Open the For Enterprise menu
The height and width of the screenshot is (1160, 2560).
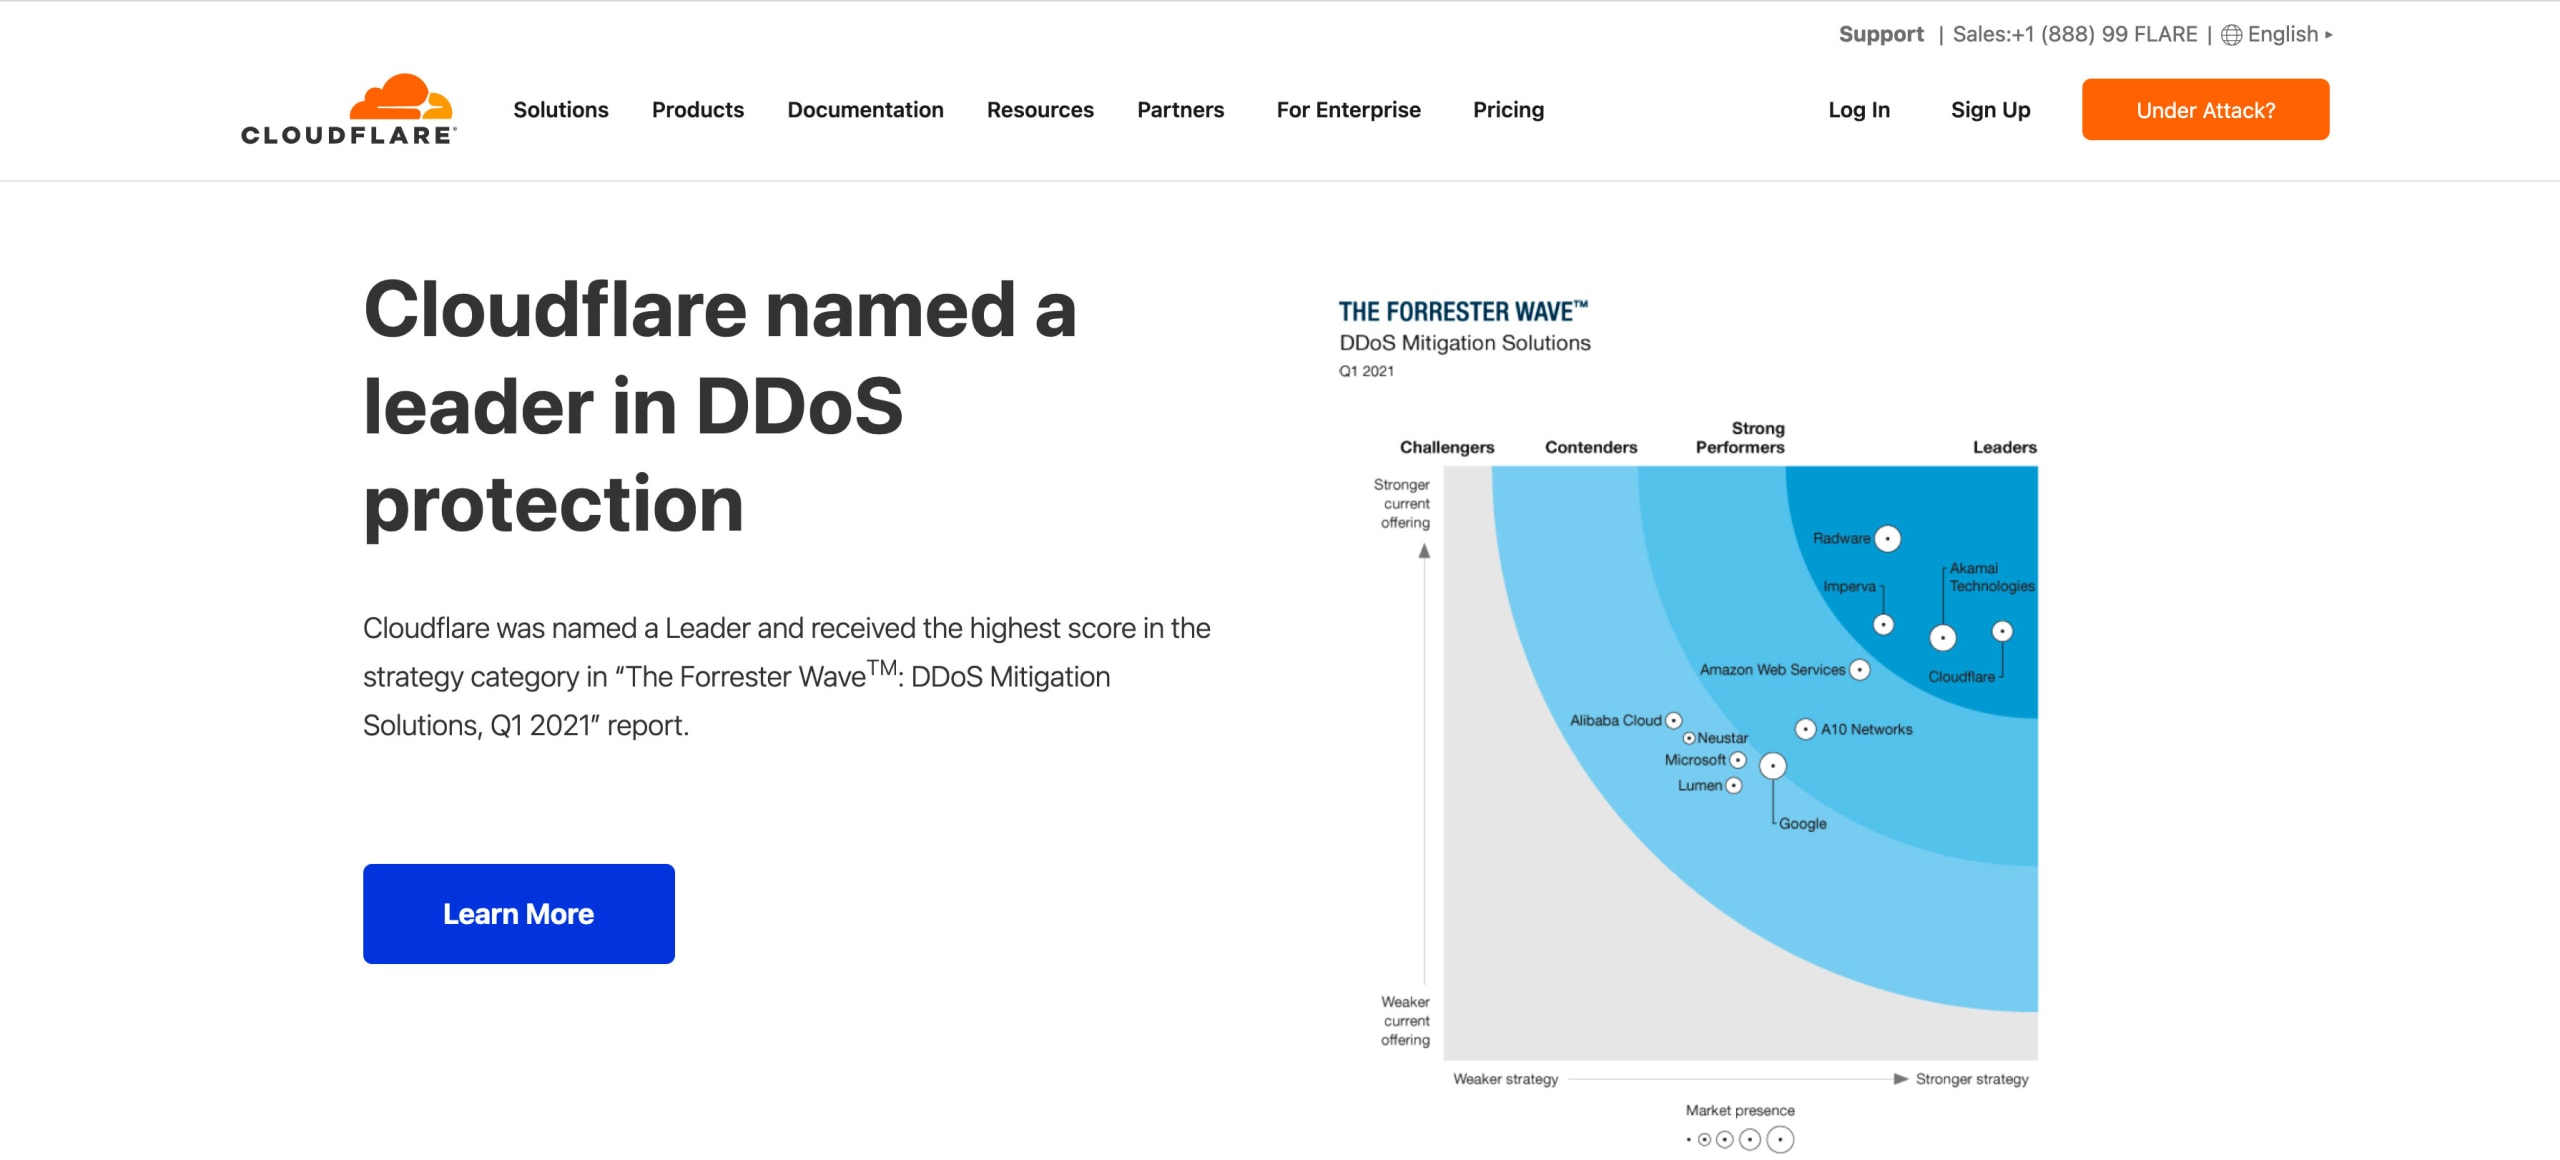click(x=1349, y=110)
